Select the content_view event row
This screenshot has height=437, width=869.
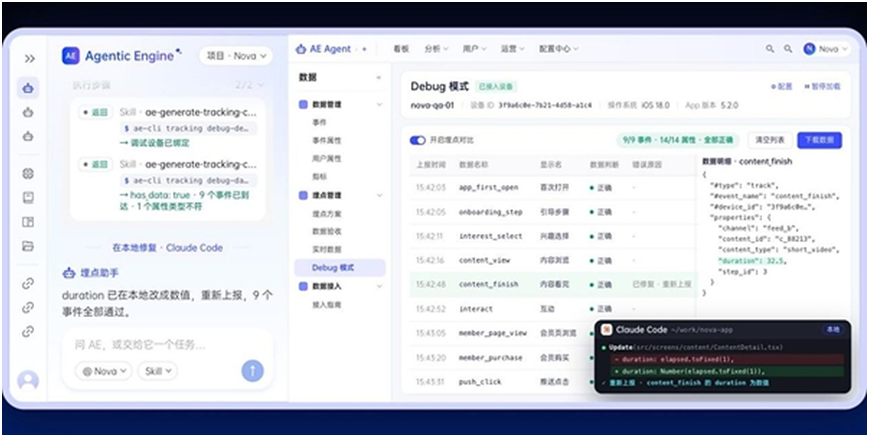point(553,260)
